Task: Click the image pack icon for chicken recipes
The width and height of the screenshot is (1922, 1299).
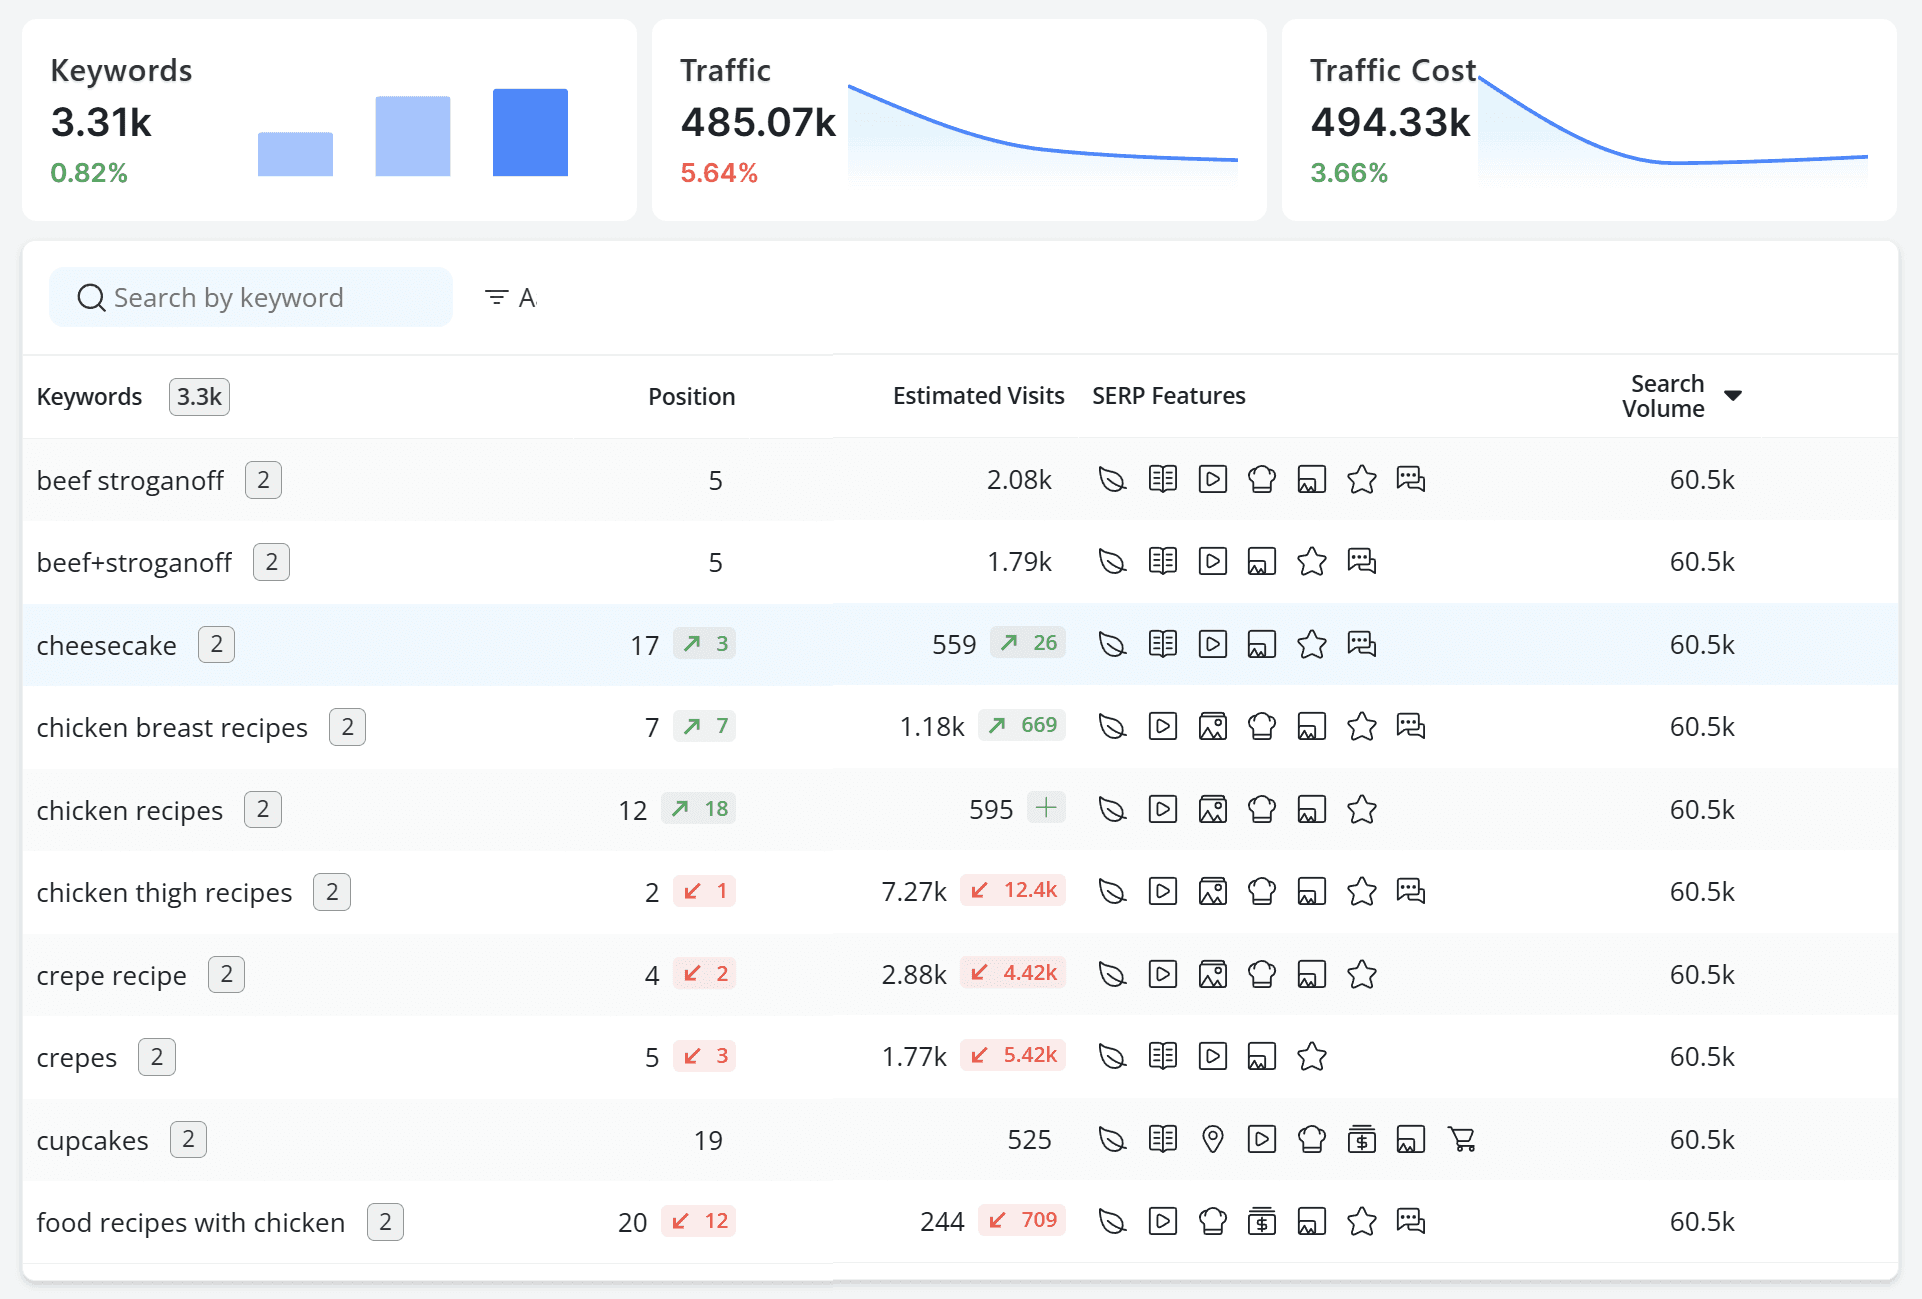Action: pyautogui.click(x=1212, y=809)
